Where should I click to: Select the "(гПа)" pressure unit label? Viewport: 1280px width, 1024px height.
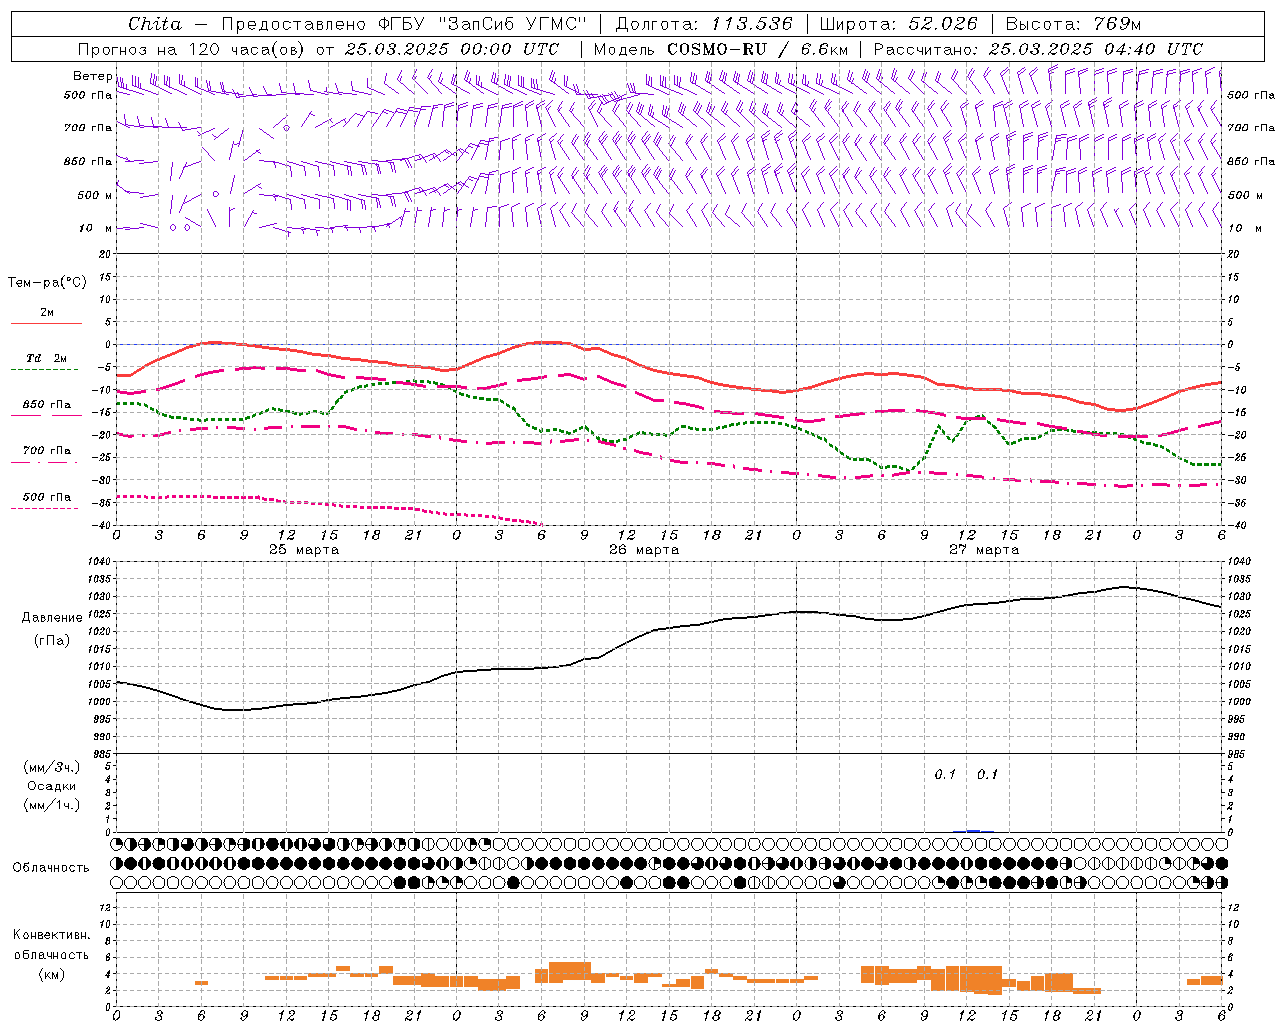[51, 641]
